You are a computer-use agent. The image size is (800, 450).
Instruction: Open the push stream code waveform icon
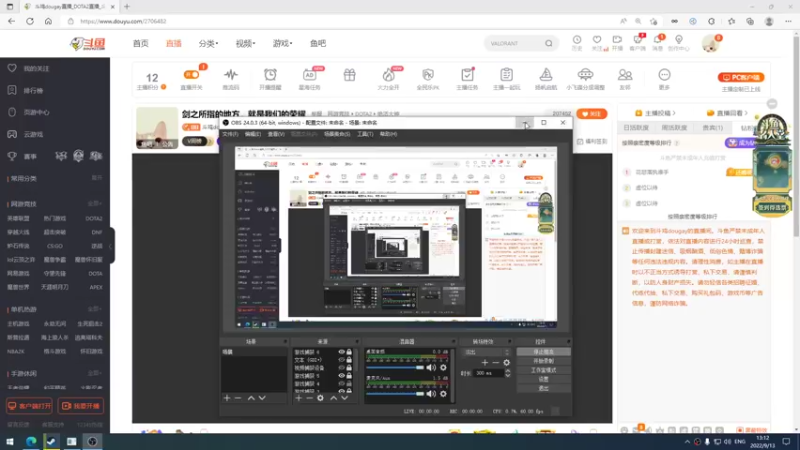(x=231, y=75)
